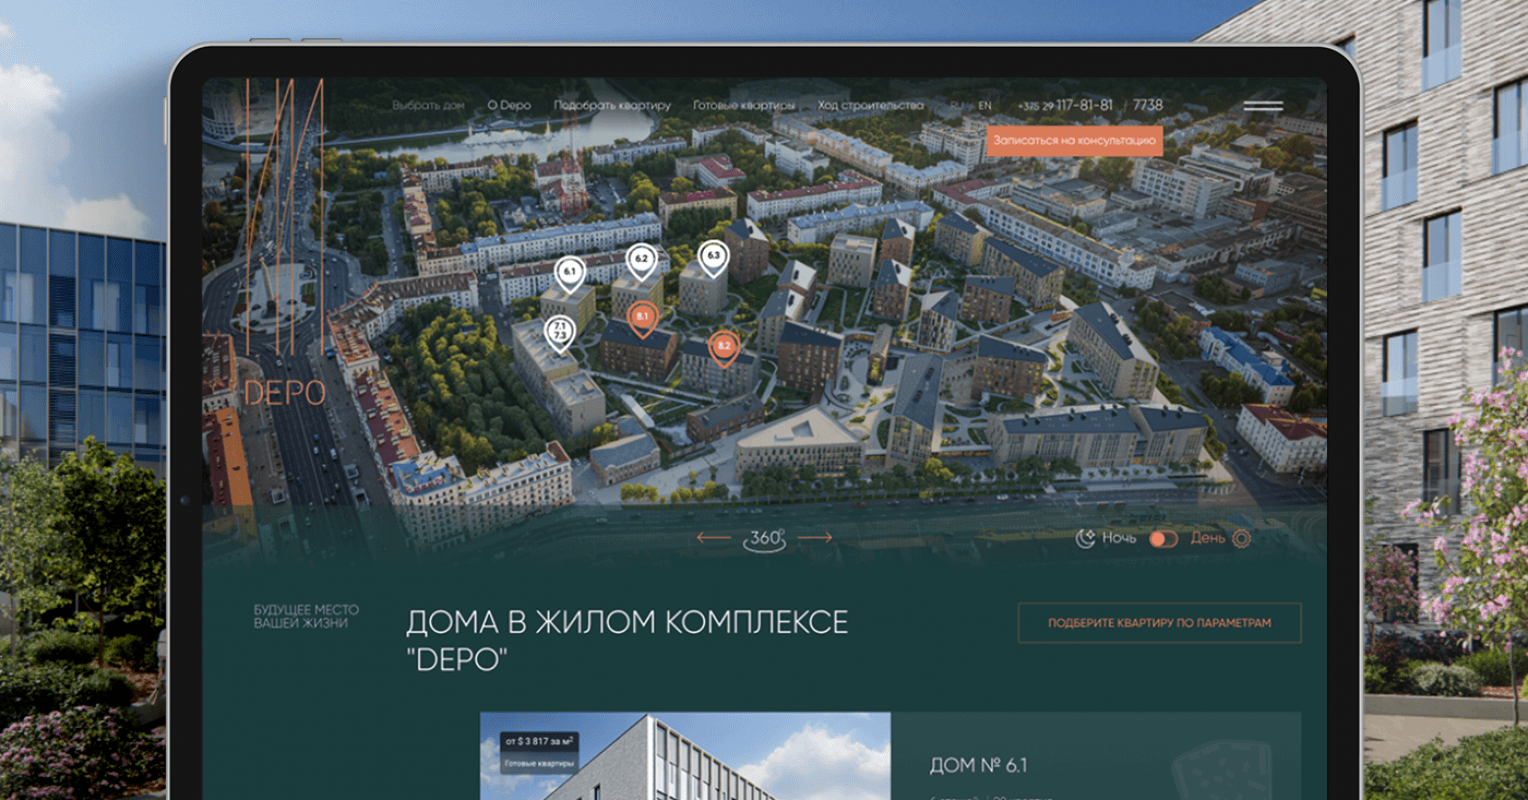
Task: Click heading 'Дома в жилом комплексе'
Action: click(x=627, y=622)
